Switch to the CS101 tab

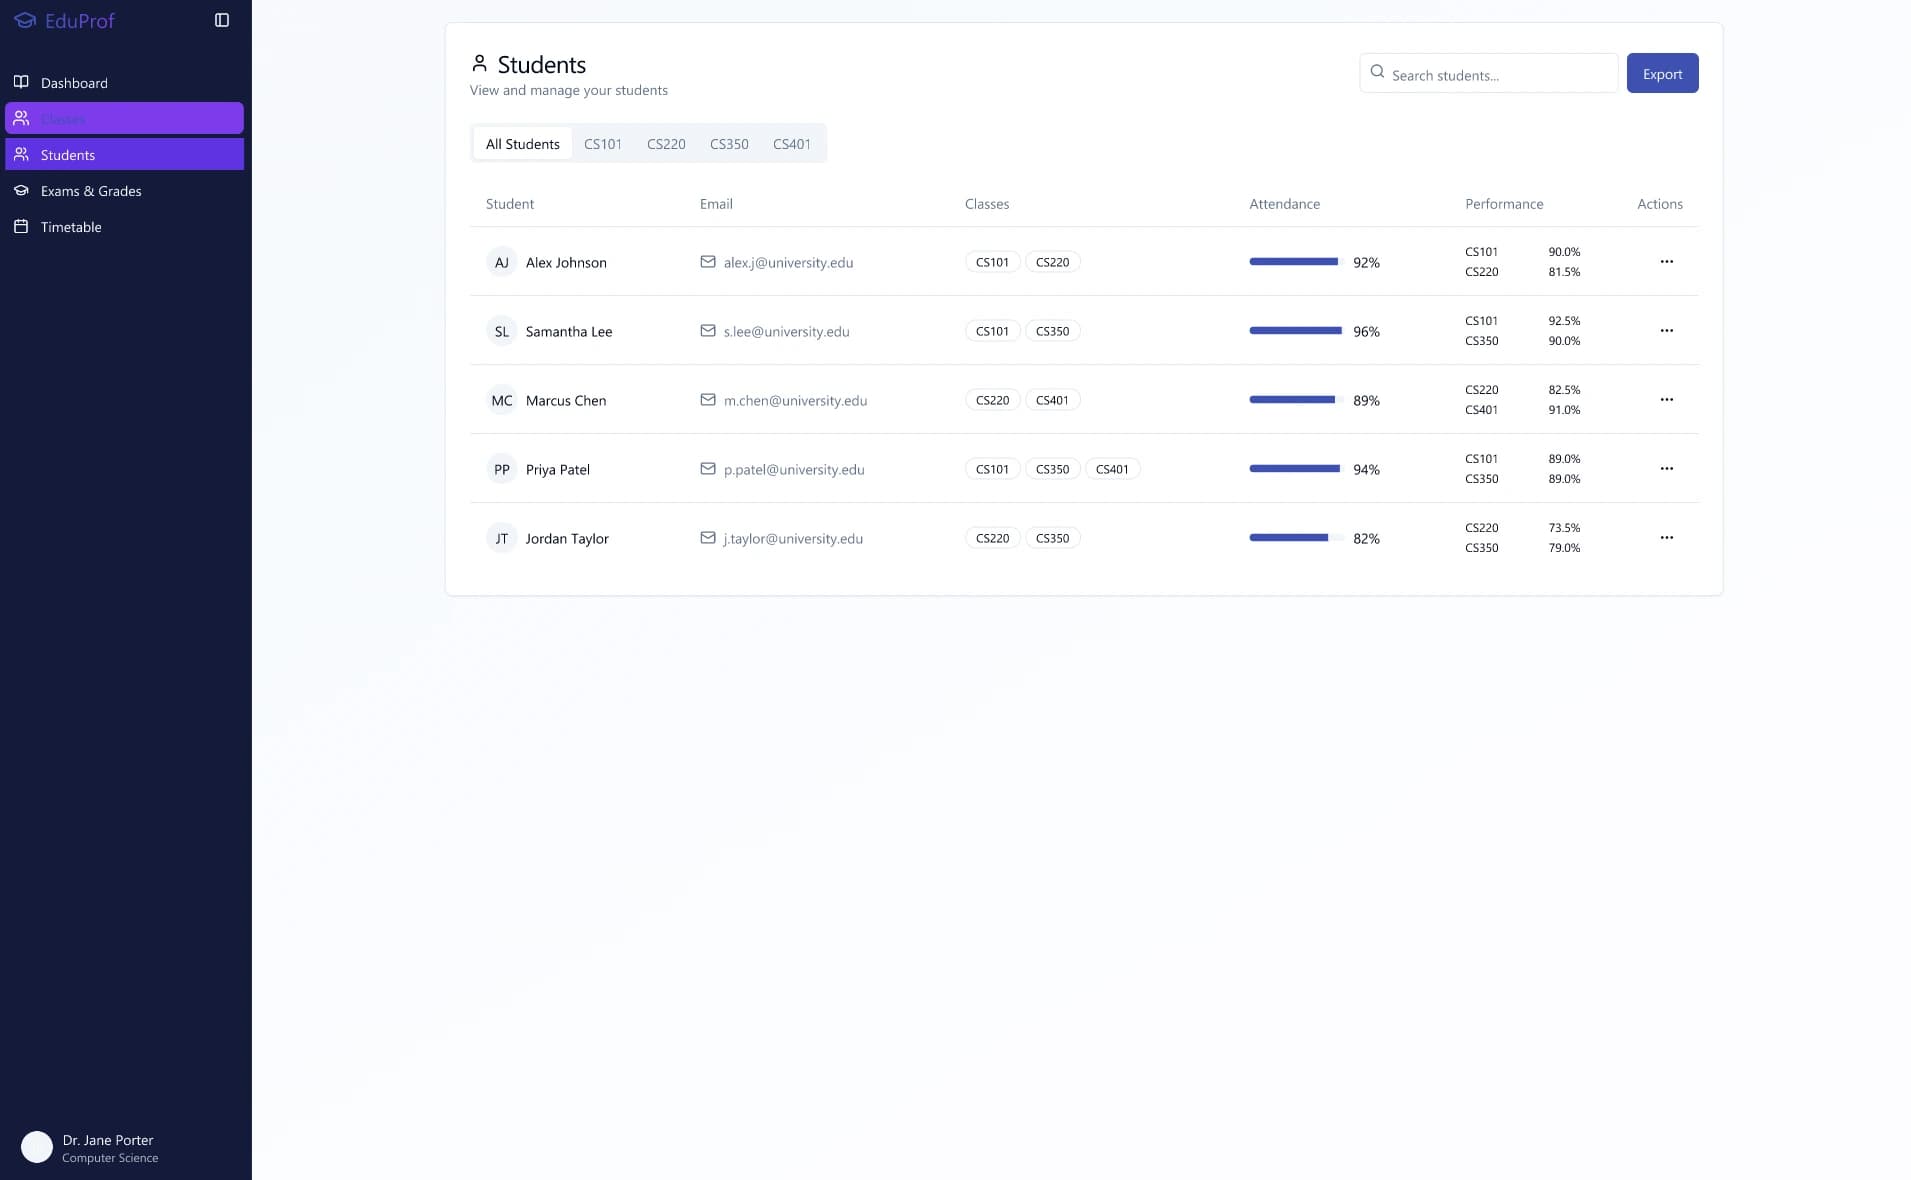pos(603,143)
